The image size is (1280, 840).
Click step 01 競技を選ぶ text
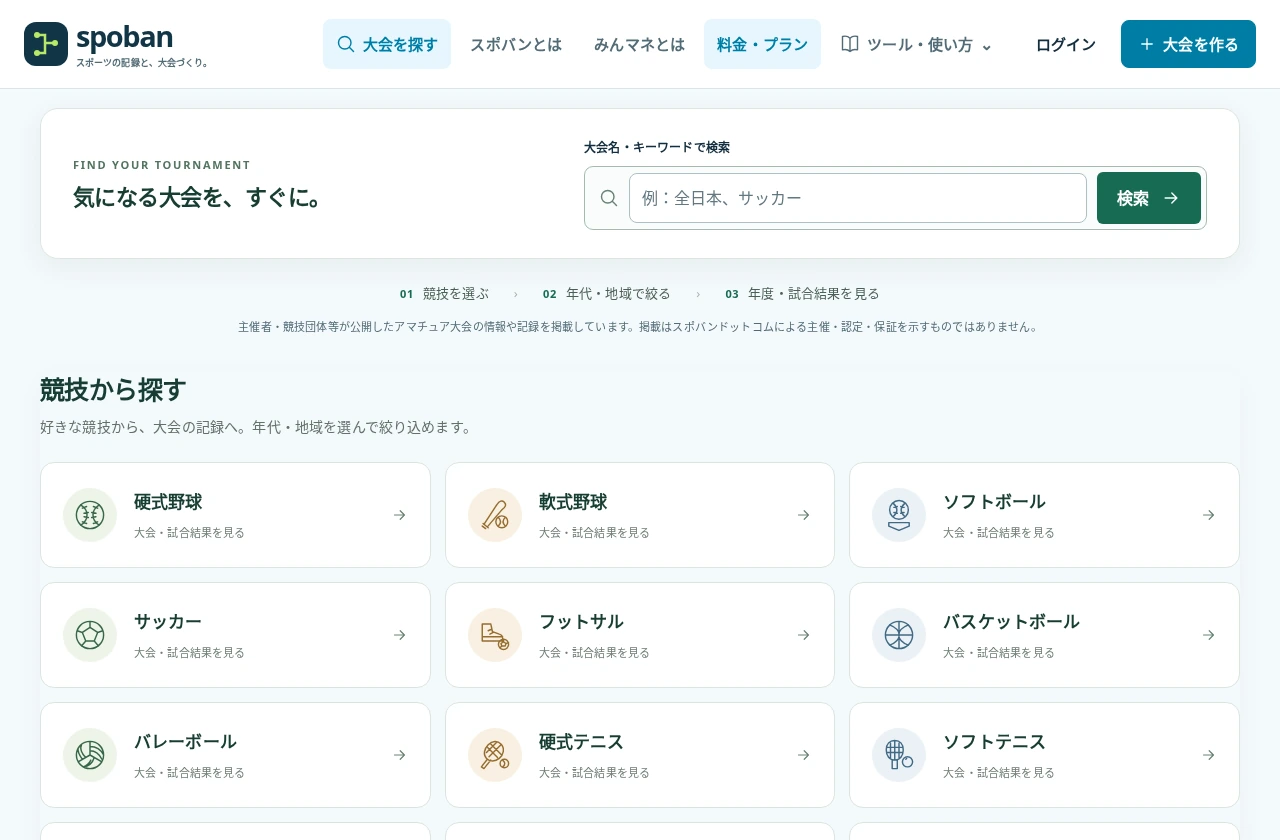click(444, 294)
